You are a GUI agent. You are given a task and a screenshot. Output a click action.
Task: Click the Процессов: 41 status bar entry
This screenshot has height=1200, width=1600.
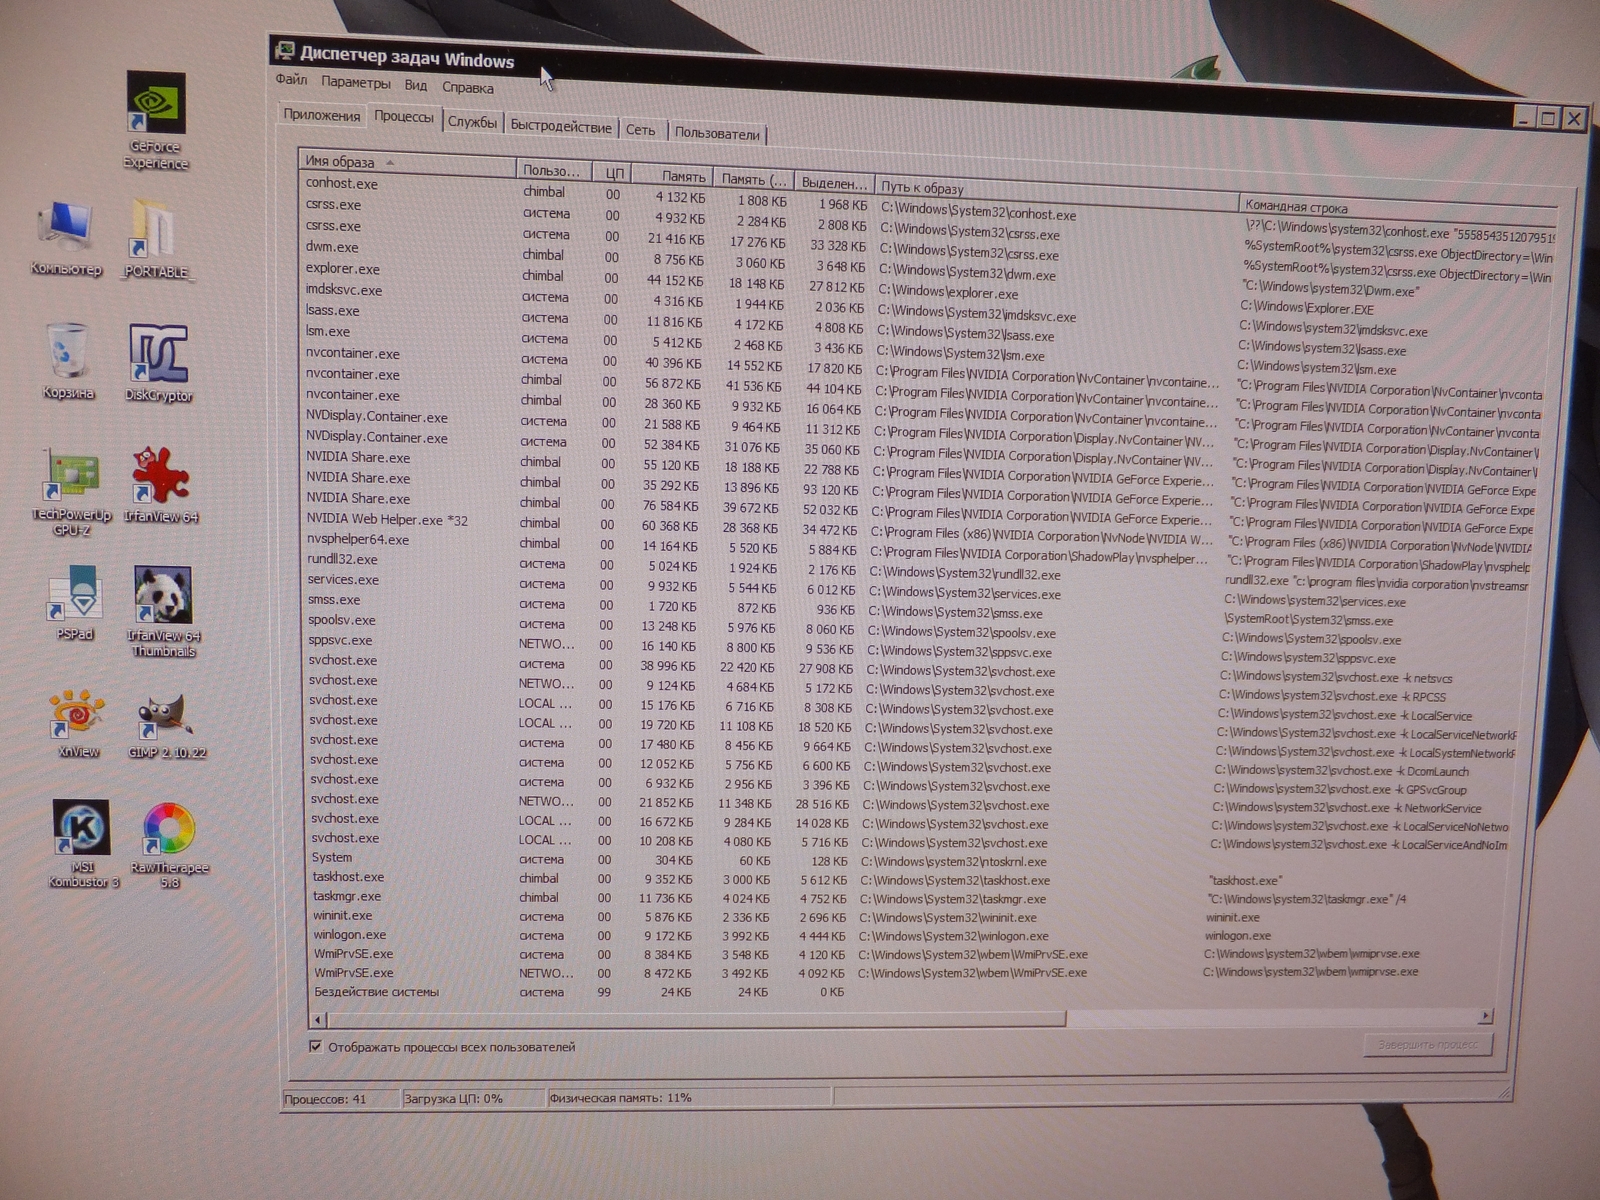[325, 1099]
